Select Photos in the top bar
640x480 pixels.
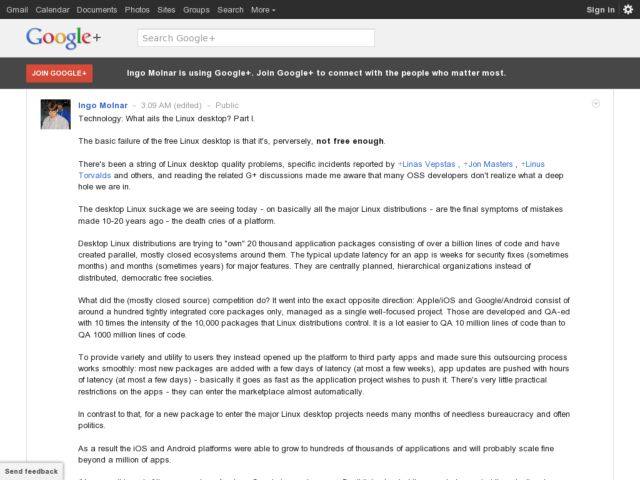tap(138, 9)
